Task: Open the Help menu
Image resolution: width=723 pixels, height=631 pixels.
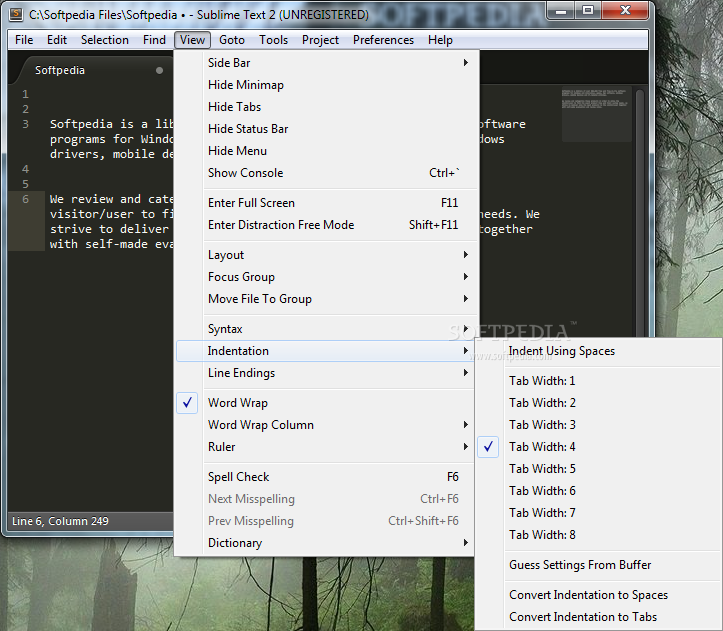Action: click(x=440, y=40)
